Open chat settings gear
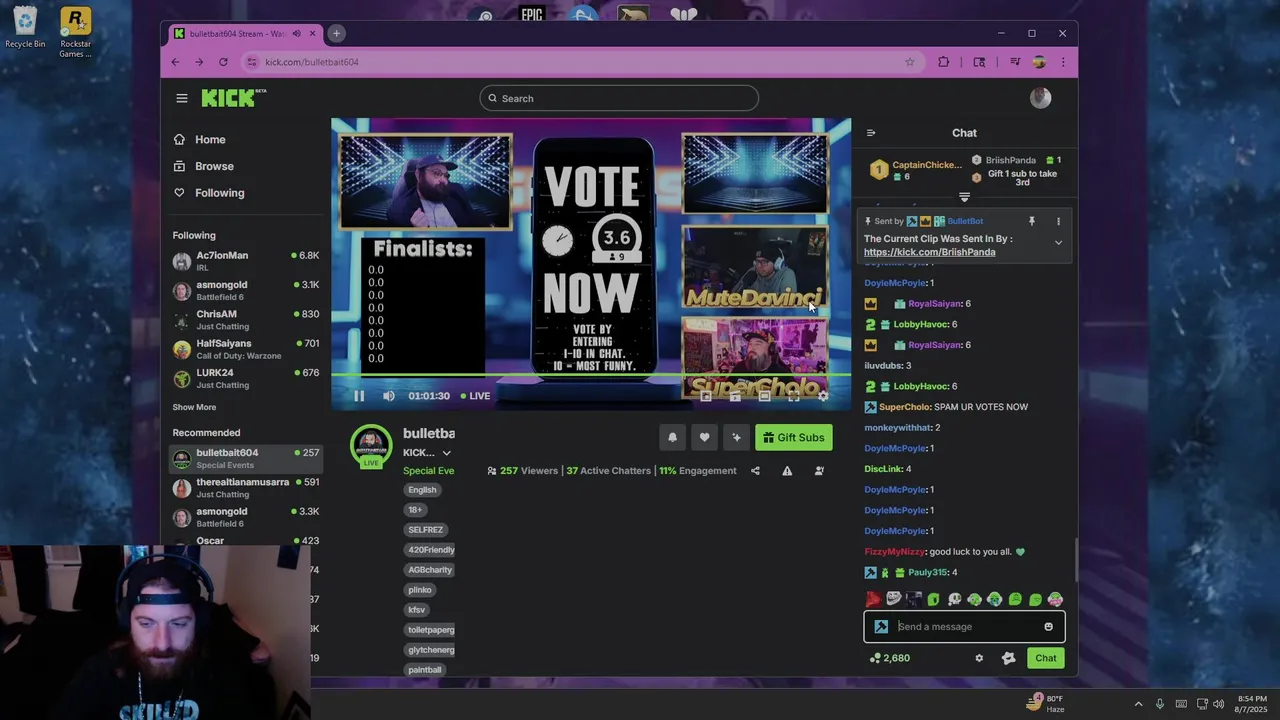The width and height of the screenshot is (1280, 720). (979, 658)
